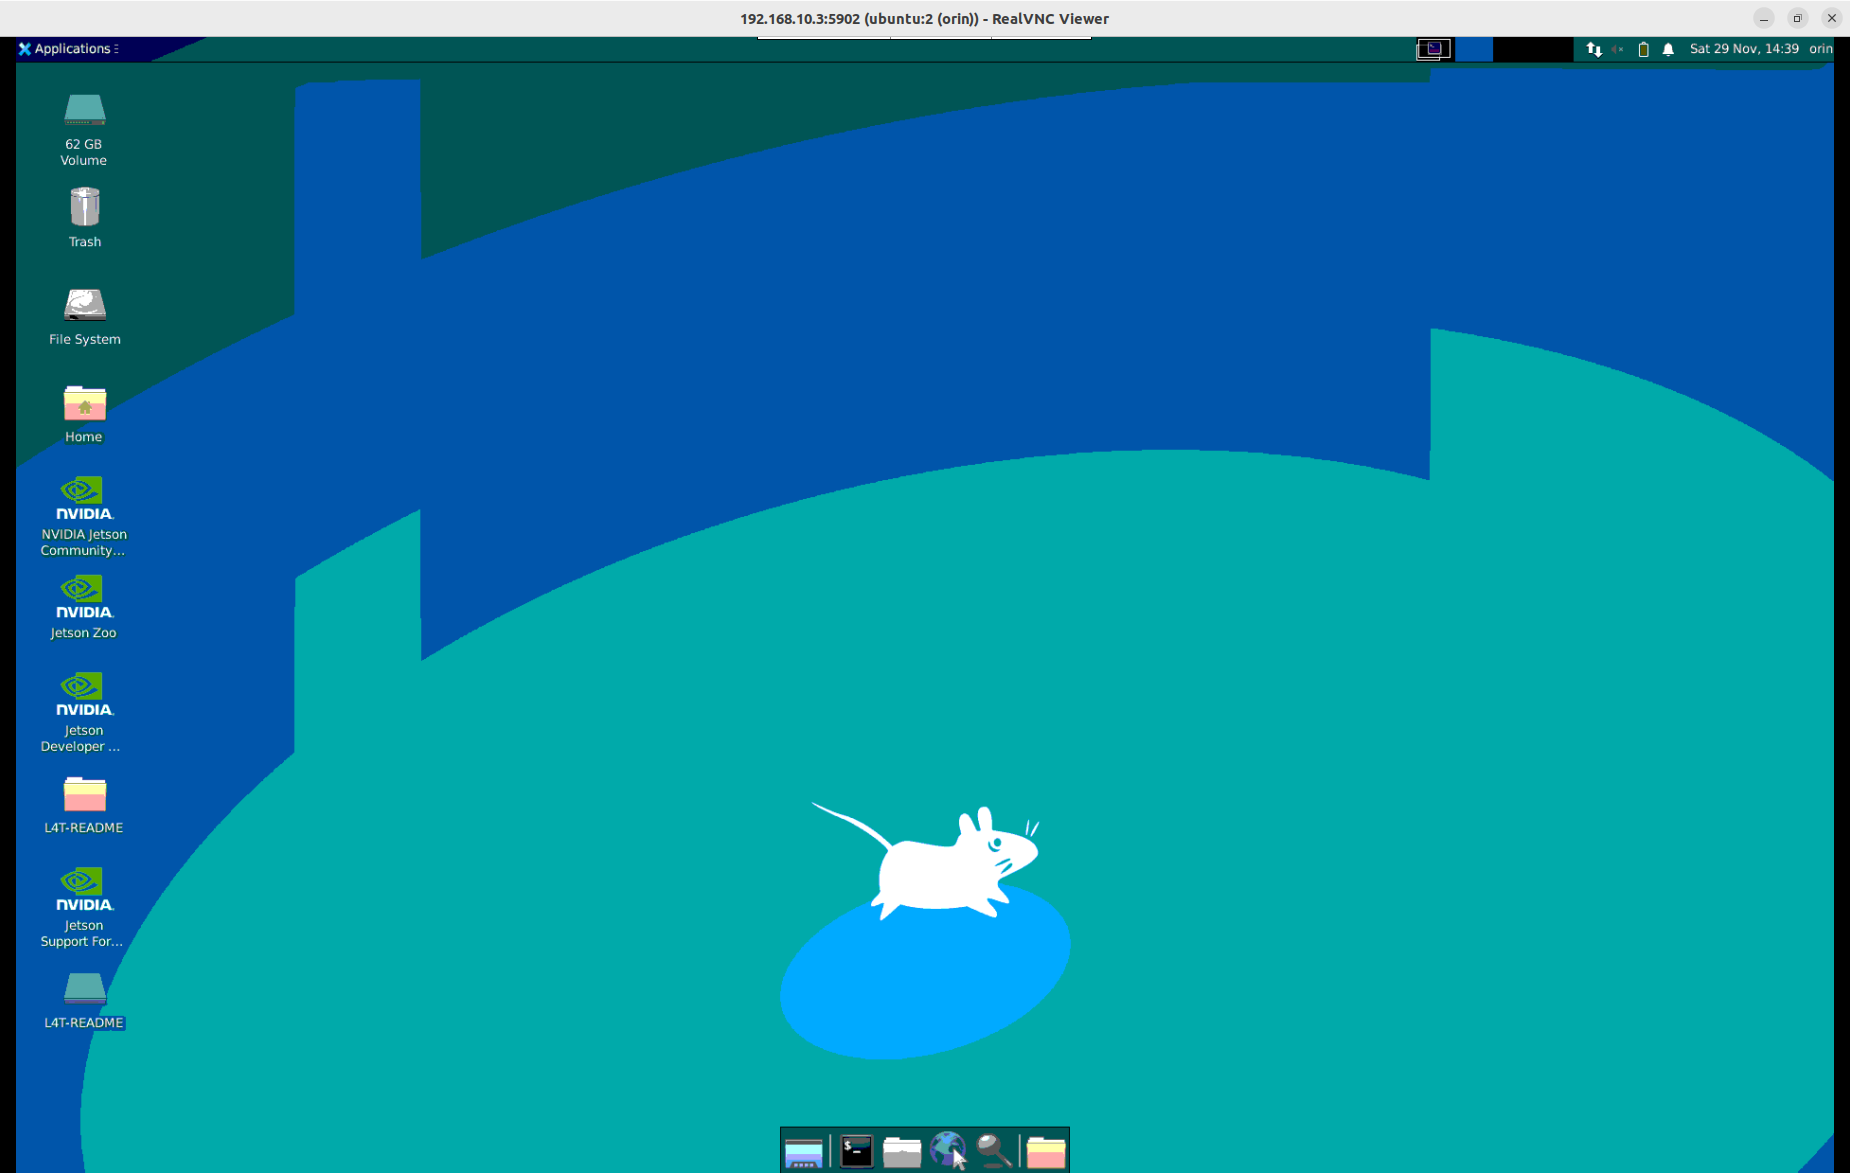
Task: Select the File System desktop icon
Action: (84, 306)
